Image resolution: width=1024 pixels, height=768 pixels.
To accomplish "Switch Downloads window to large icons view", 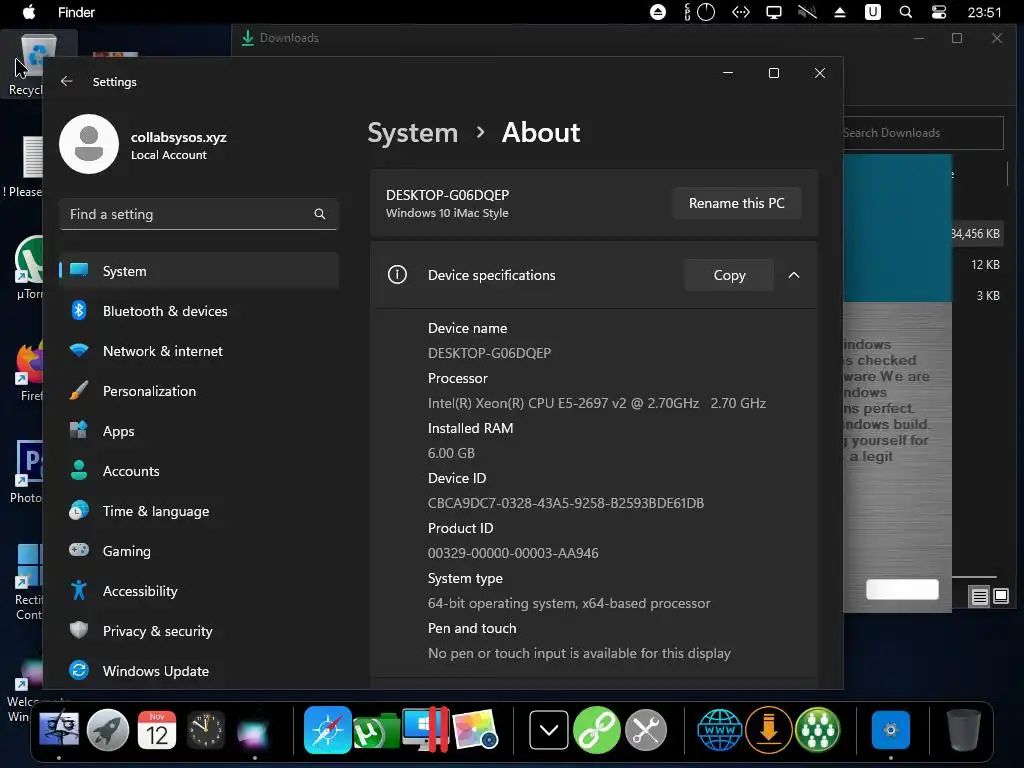I will pos(1000,596).
